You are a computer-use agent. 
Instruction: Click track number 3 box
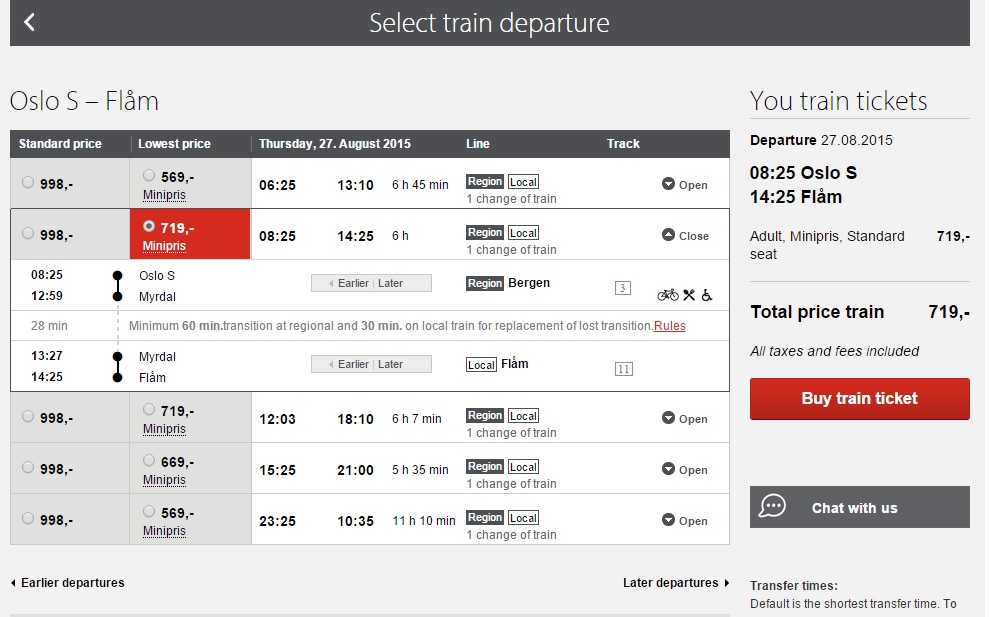tap(623, 288)
